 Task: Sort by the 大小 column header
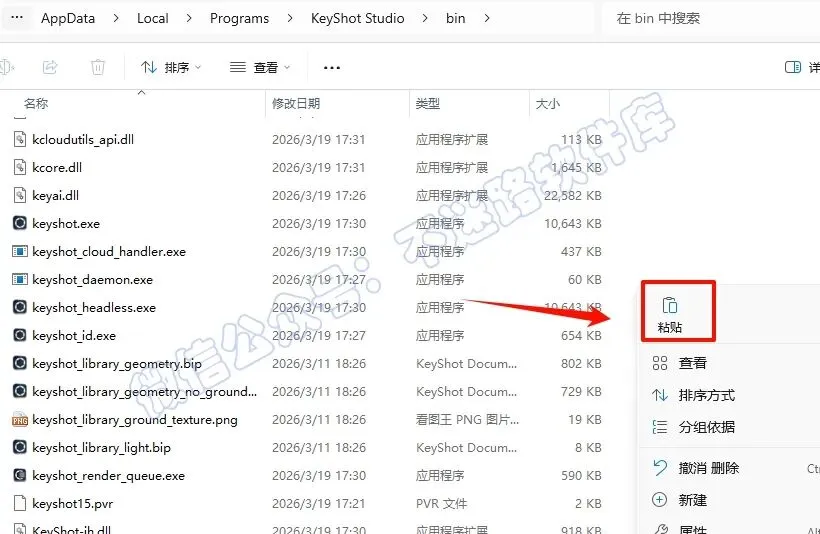pos(548,104)
